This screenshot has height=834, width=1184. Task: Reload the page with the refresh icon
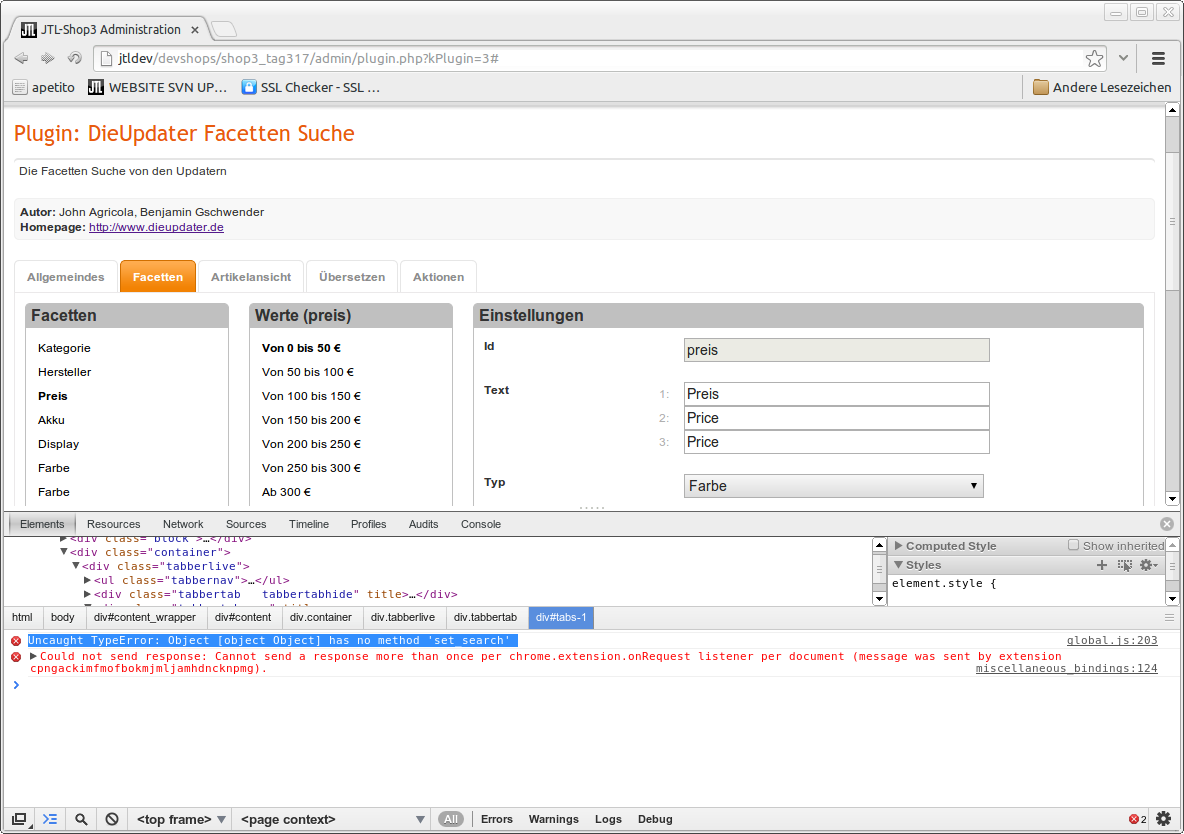click(74, 58)
